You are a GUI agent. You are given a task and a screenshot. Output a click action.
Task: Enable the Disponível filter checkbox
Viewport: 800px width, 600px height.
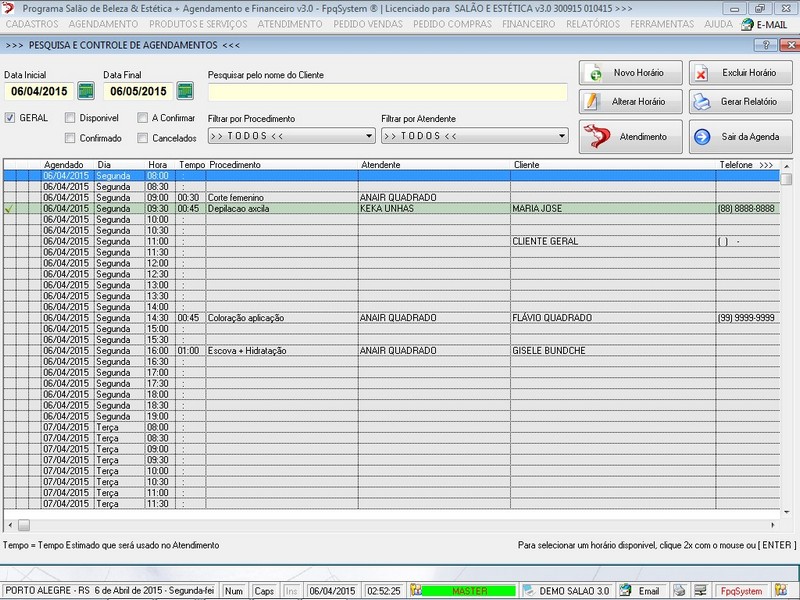(70, 118)
